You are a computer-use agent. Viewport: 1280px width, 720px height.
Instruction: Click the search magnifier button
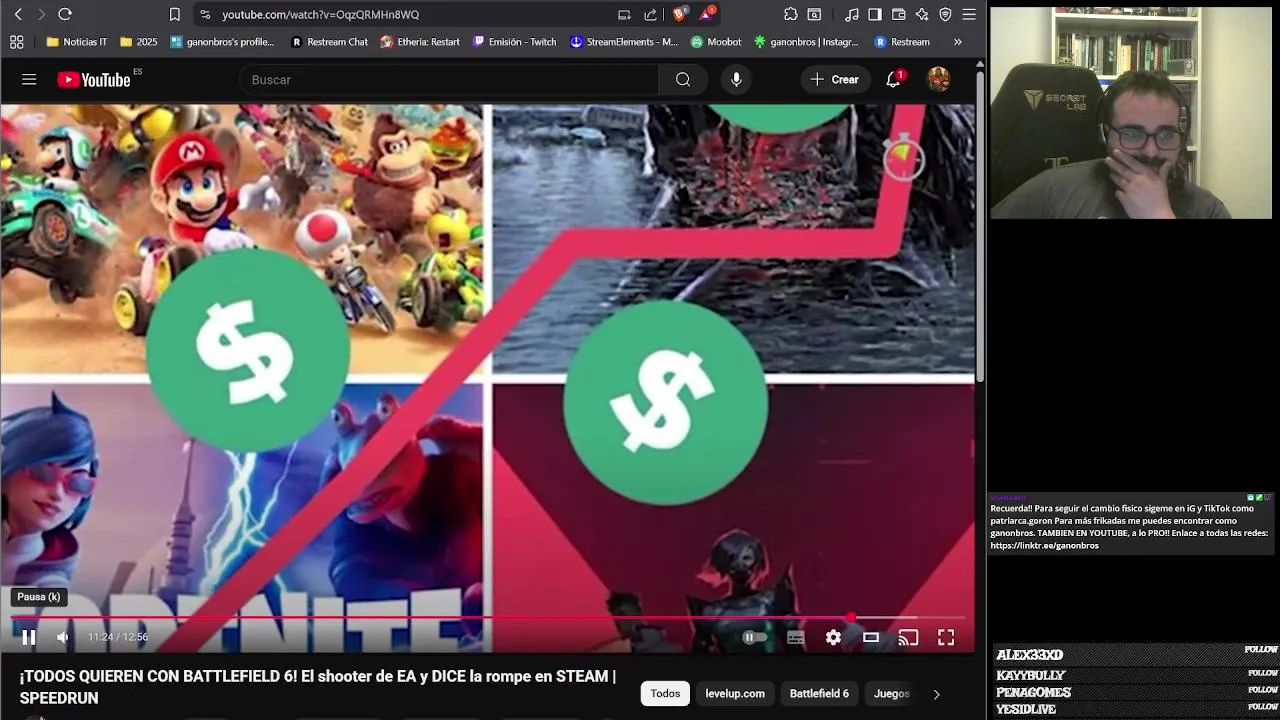tap(683, 79)
